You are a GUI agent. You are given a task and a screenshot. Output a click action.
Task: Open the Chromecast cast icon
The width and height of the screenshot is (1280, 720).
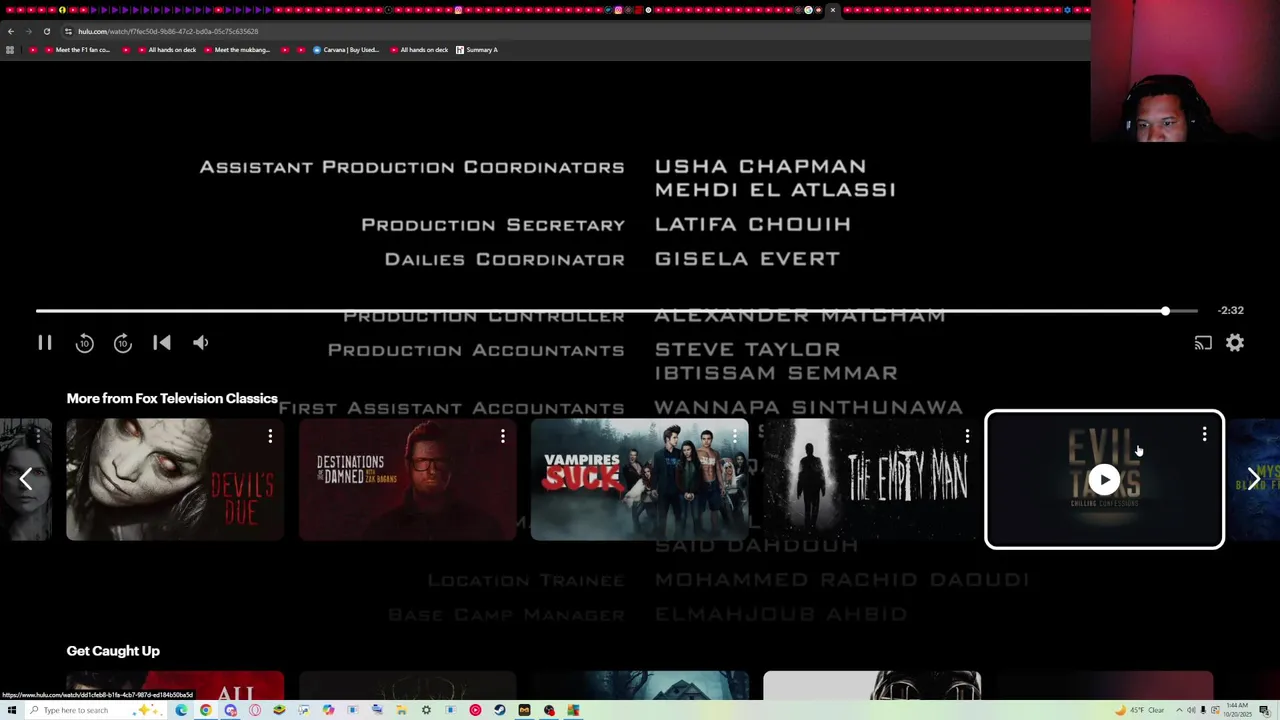[x=1203, y=343]
